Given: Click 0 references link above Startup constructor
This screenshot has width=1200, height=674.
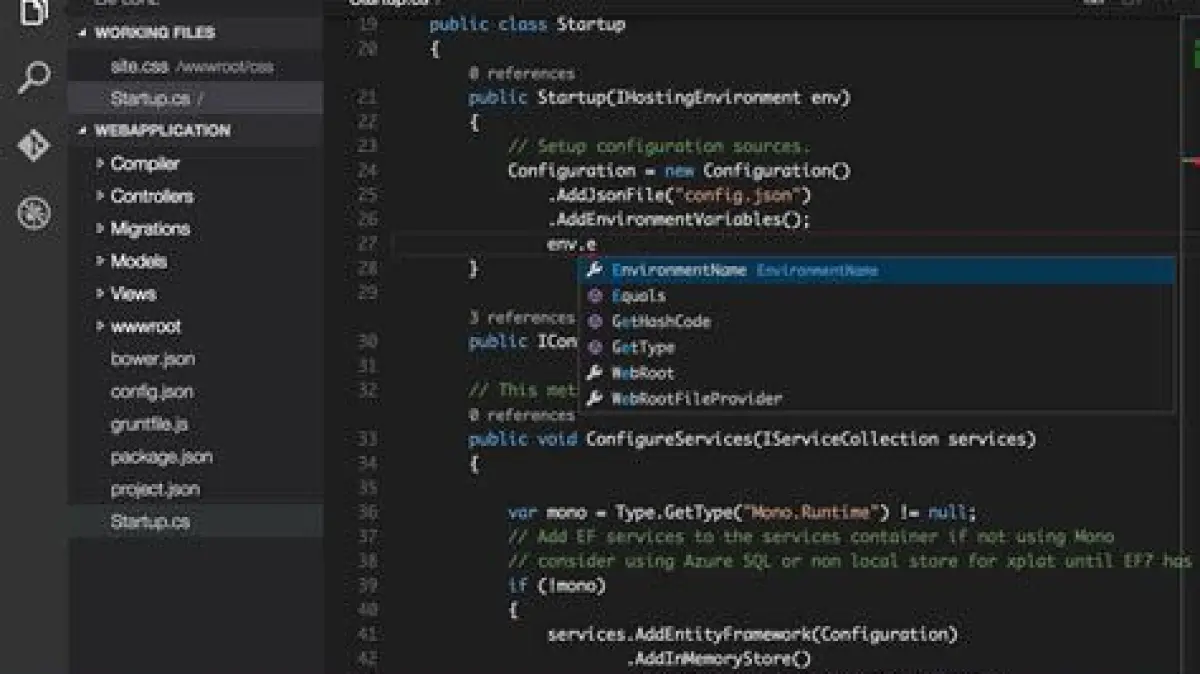Looking at the screenshot, I should pyautogui.click(x=521, y=73).
